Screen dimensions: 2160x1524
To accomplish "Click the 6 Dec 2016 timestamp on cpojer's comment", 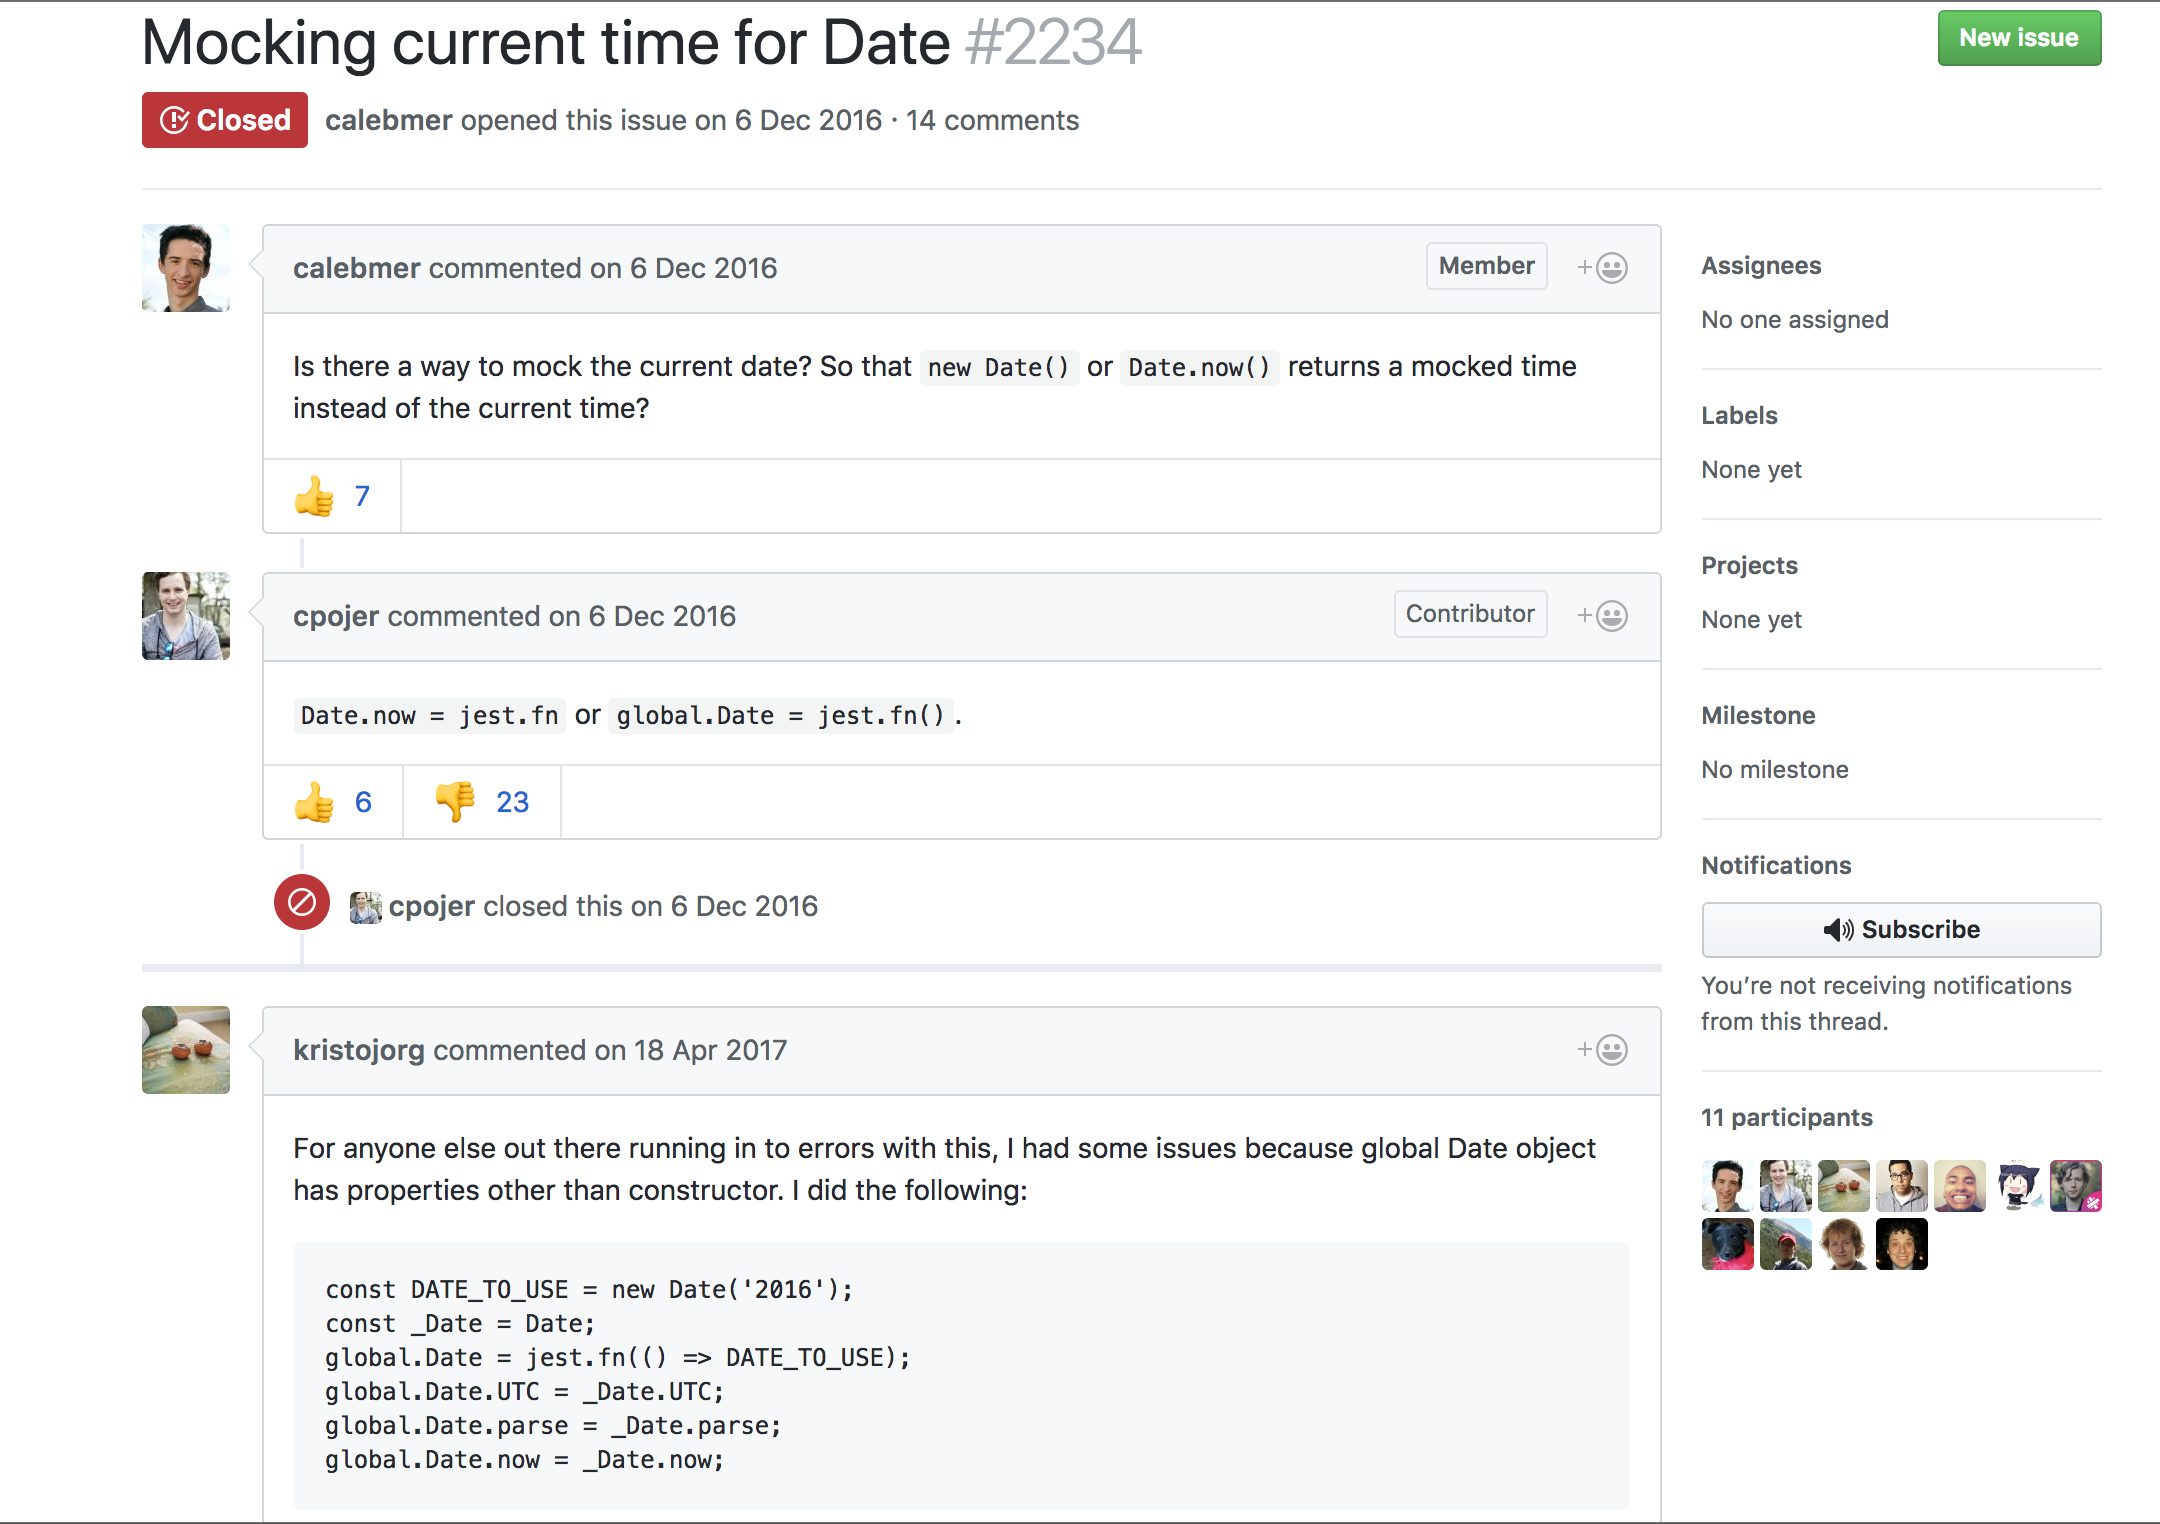I will point(661,616).
